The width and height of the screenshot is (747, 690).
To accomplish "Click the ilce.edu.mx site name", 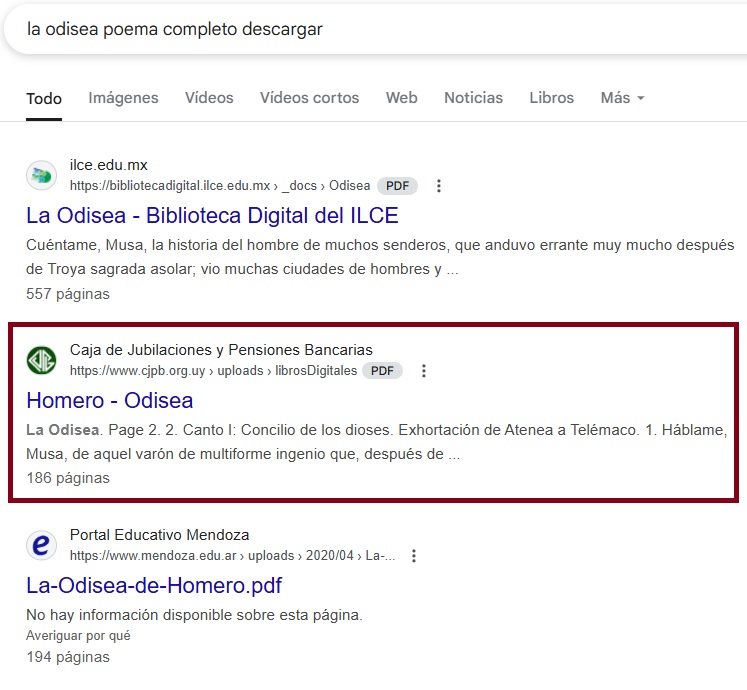I will (x=109, y=165).
